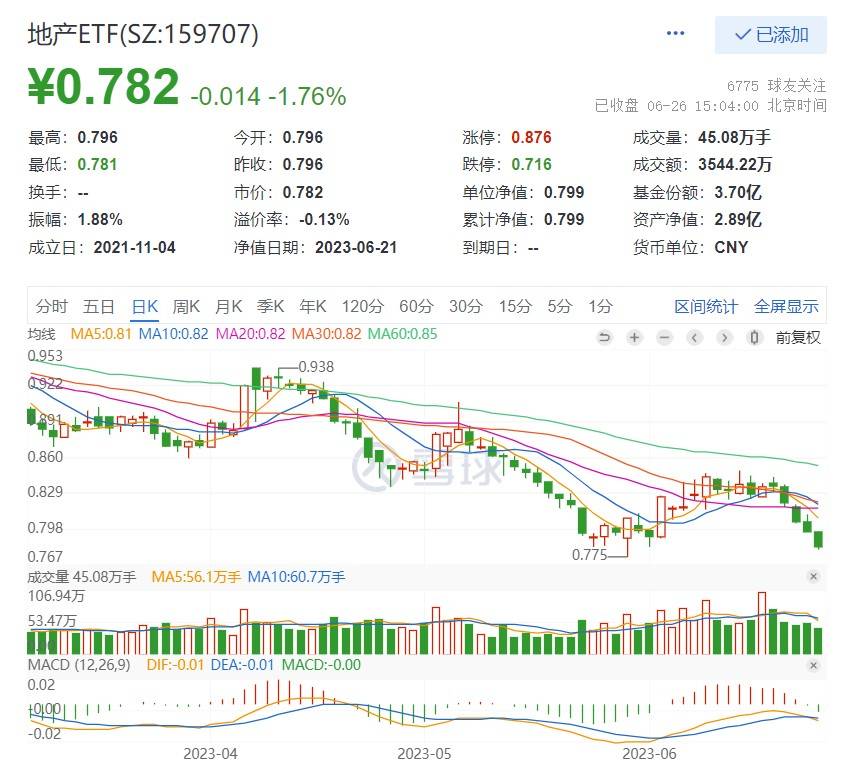Click the 溢价率 -0.13% value
Screen dimensions: 856x775
pyautogui.click(x=324, y=219)
